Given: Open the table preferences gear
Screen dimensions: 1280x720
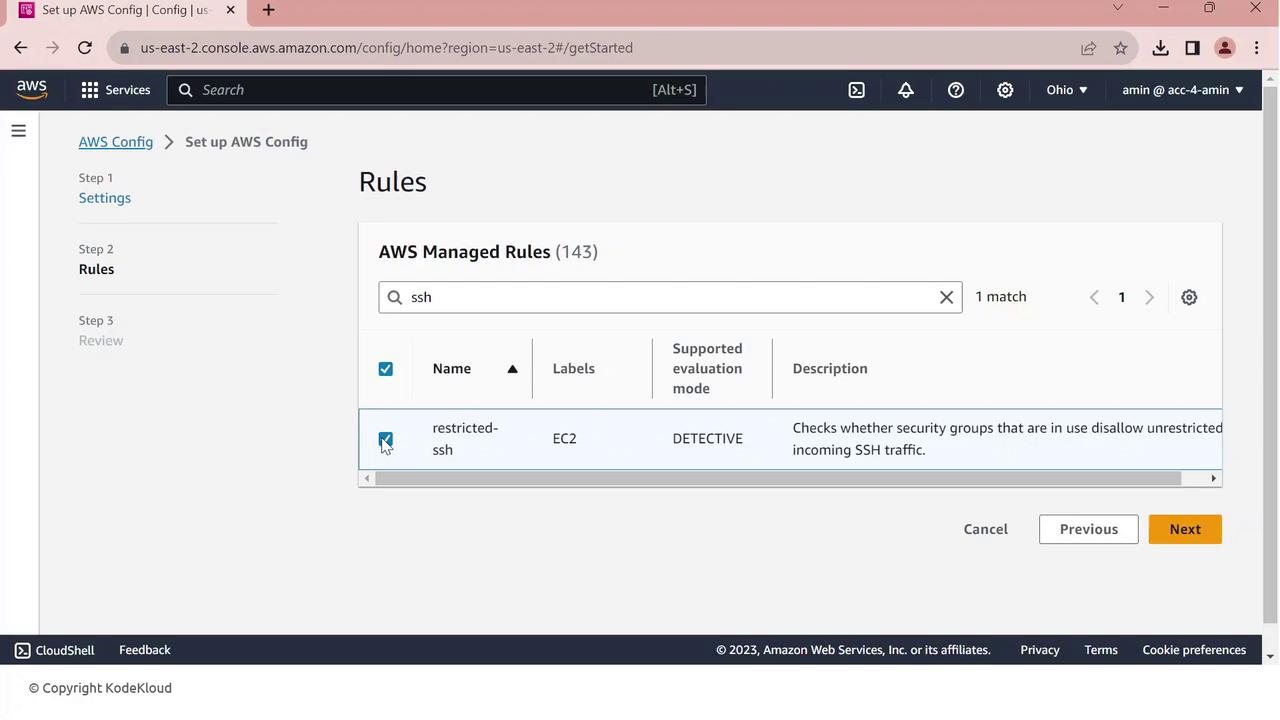Looking at the screenshot, I should tap(1189, 297).
